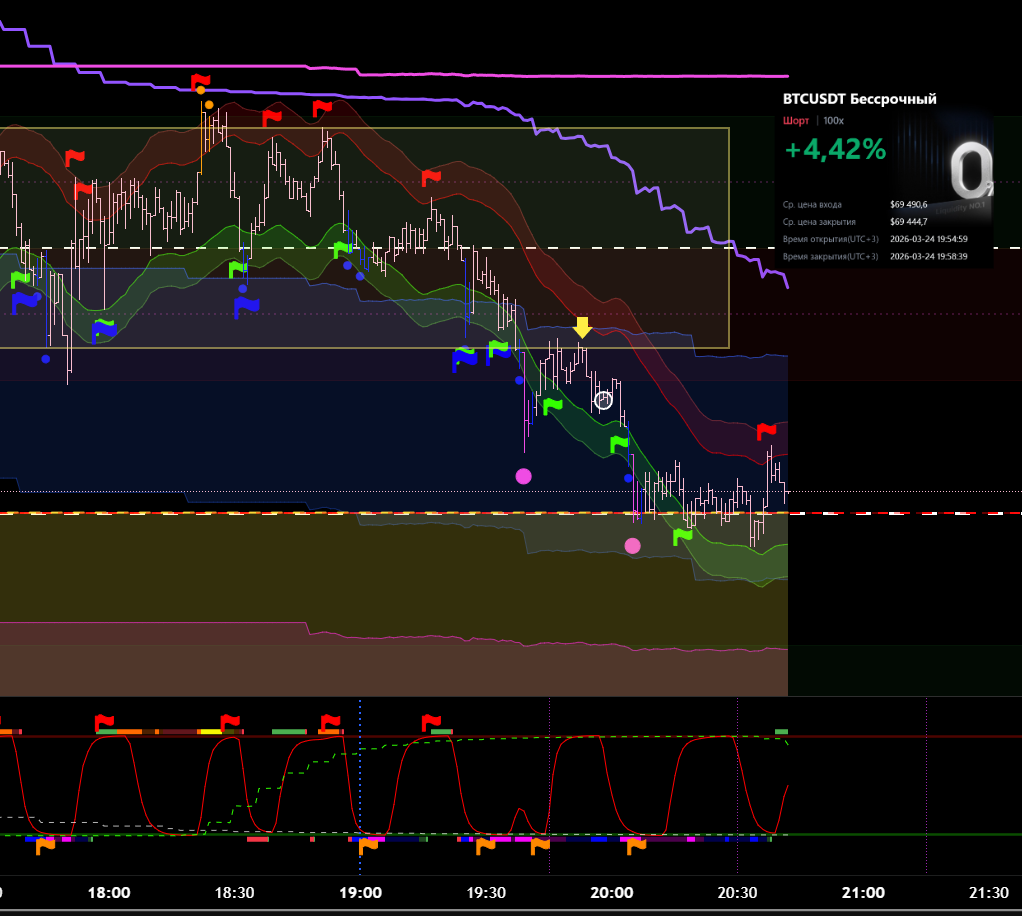
Task: Click the +4,42% profit value
Action: coord(834,150)
